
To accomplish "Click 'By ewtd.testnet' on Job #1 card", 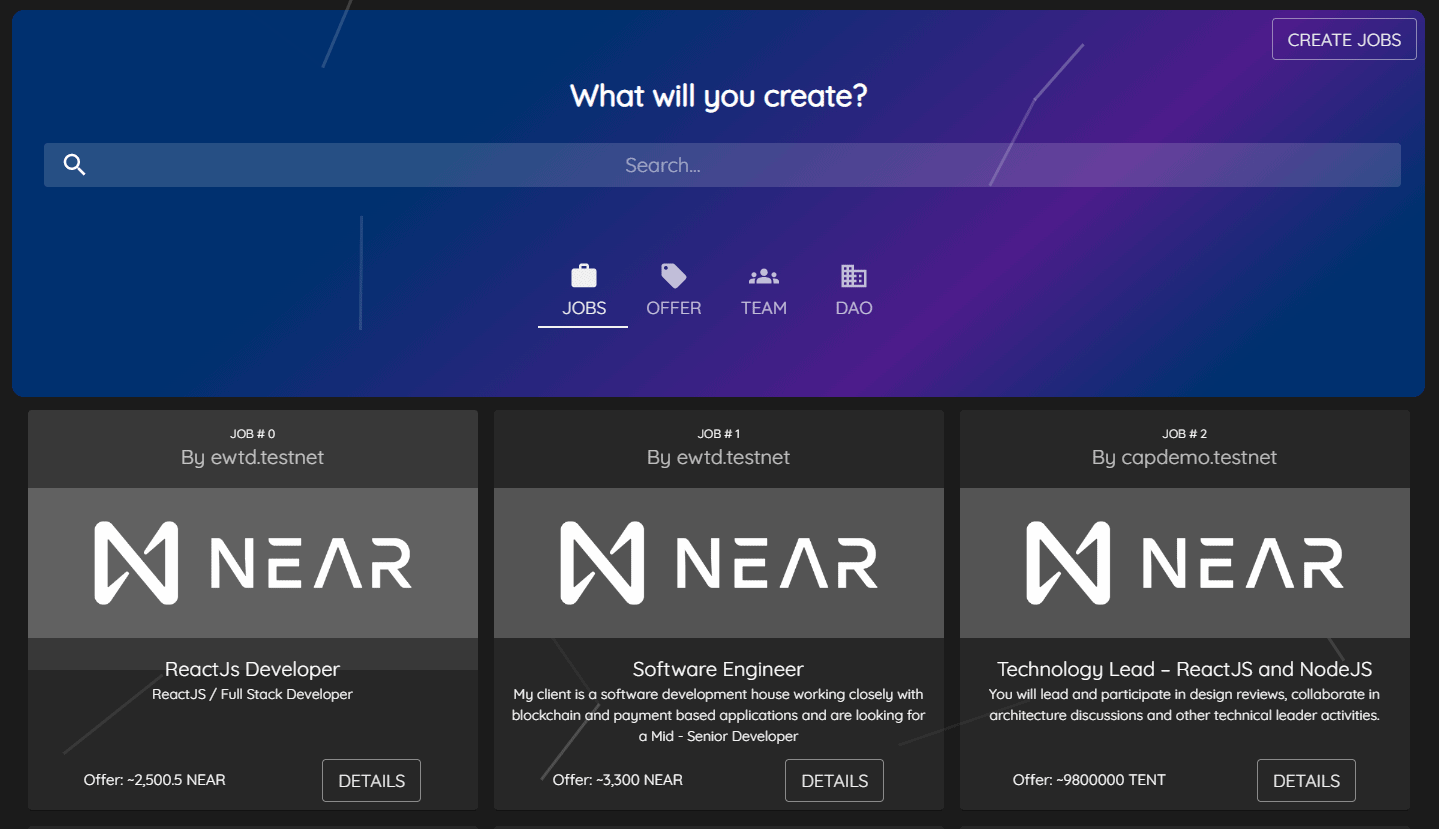I will click(718, 457).
